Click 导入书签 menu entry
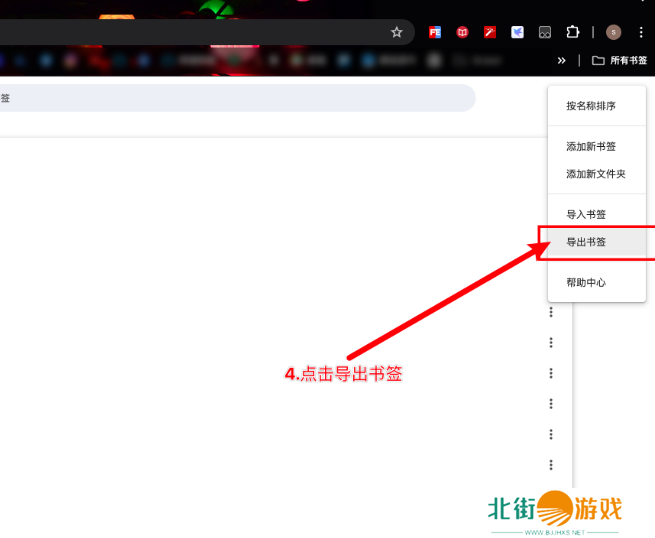The width and height of the screenshot is (655, 538). 586,214
